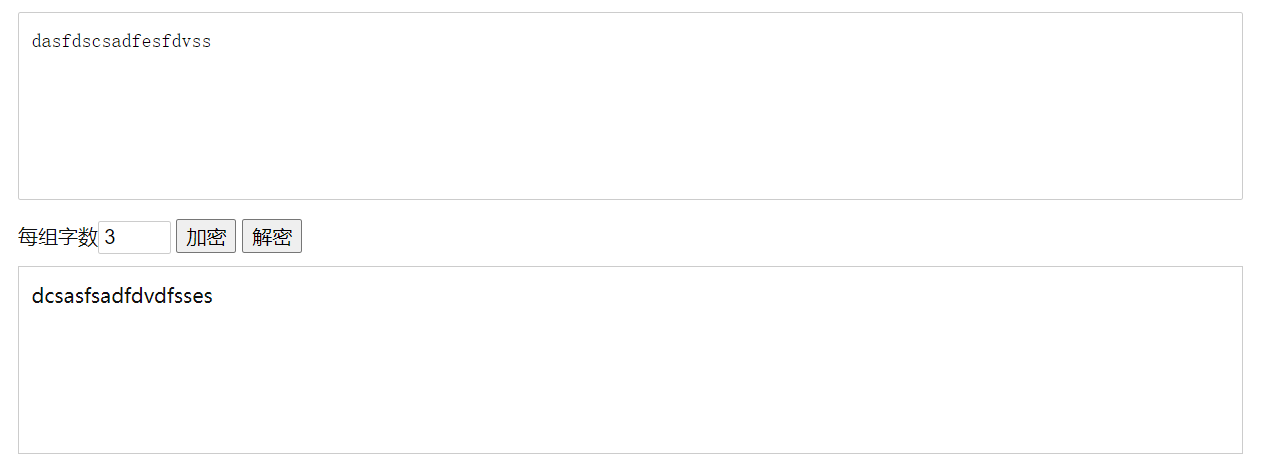1261x474 pixels.
Task: Click blank space inside the upper textarea
Action: [700, 130]
